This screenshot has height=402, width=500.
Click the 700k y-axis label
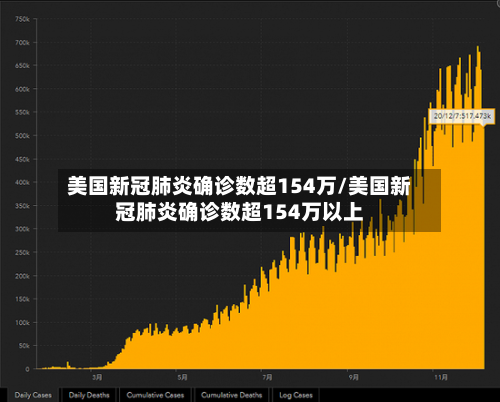pyautogui.click(x=22, y=43)
